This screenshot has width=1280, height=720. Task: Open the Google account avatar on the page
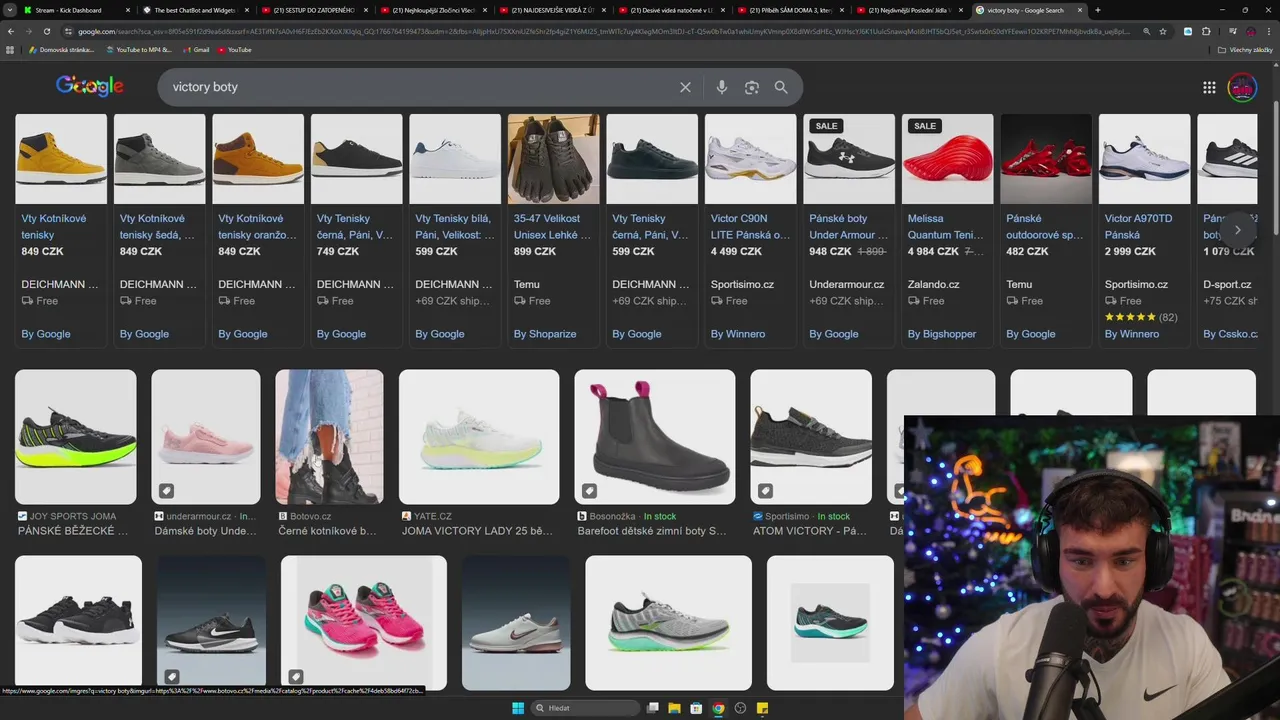click(x=1242, y=87)
